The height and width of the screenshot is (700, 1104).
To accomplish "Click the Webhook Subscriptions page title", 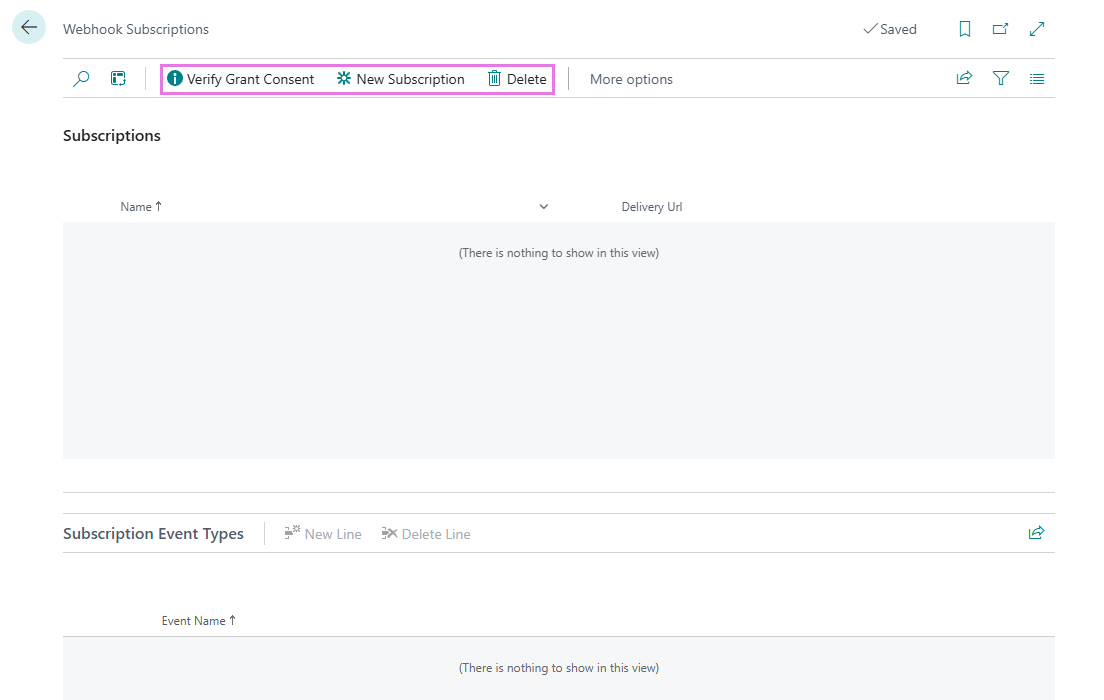I will [x=136, y=29].
